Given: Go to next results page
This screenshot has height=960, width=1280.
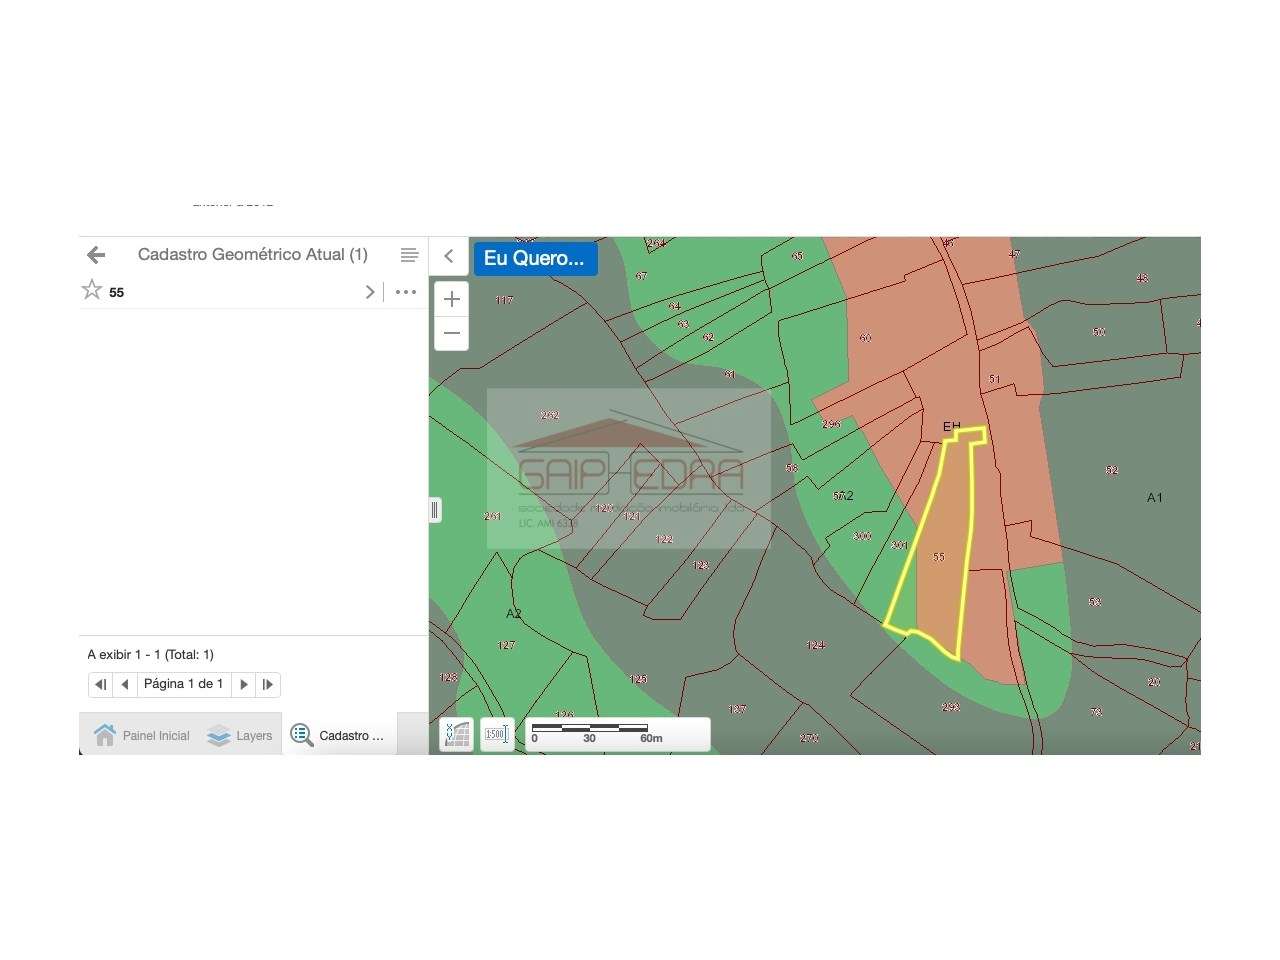Looking at the screenshot, I should 244,684.
